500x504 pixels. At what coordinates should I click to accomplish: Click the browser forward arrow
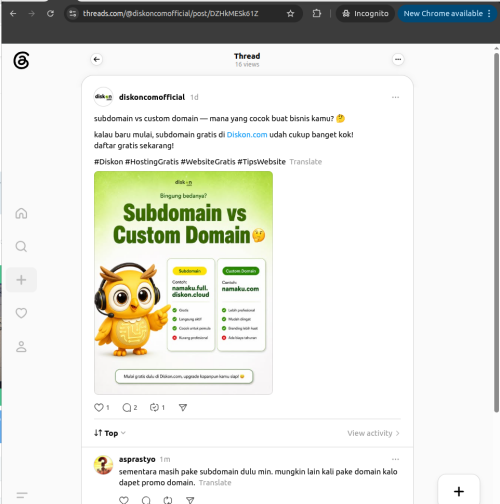coord(32,14)
